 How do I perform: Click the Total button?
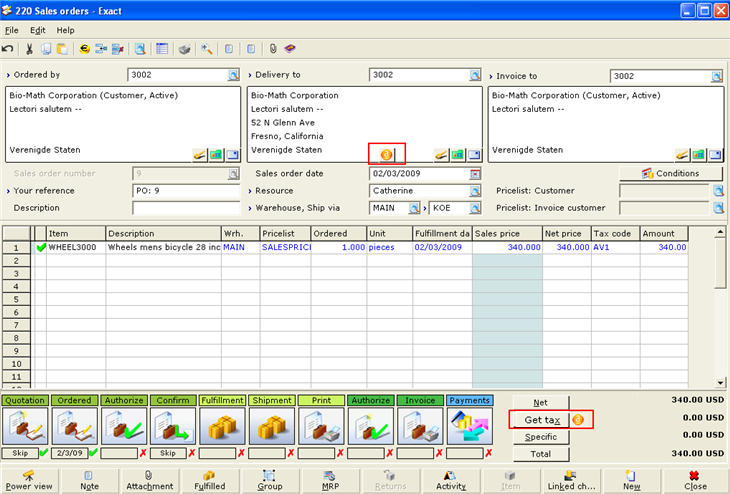541,454
